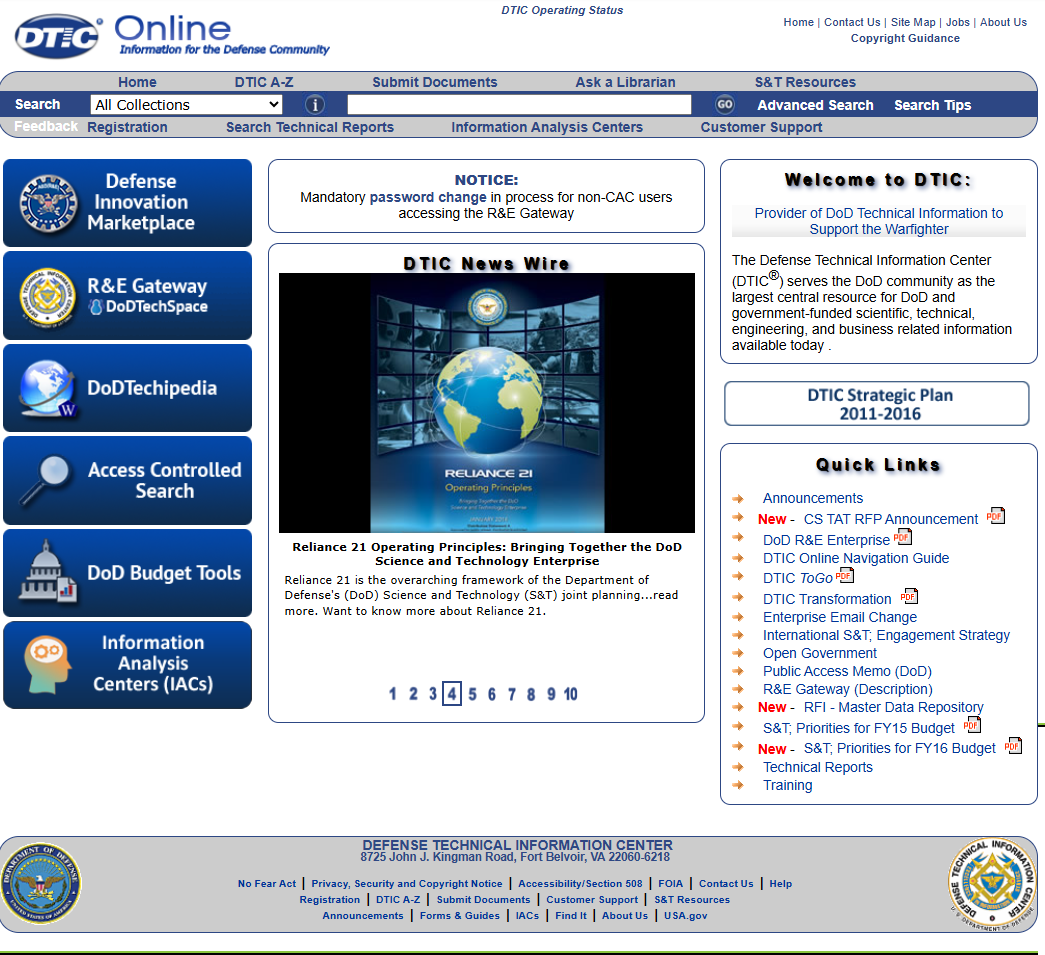Open the PDF icon beside DTIC ToGo
The height and width of the screenshot is (955, 1045).
(845, 575)
